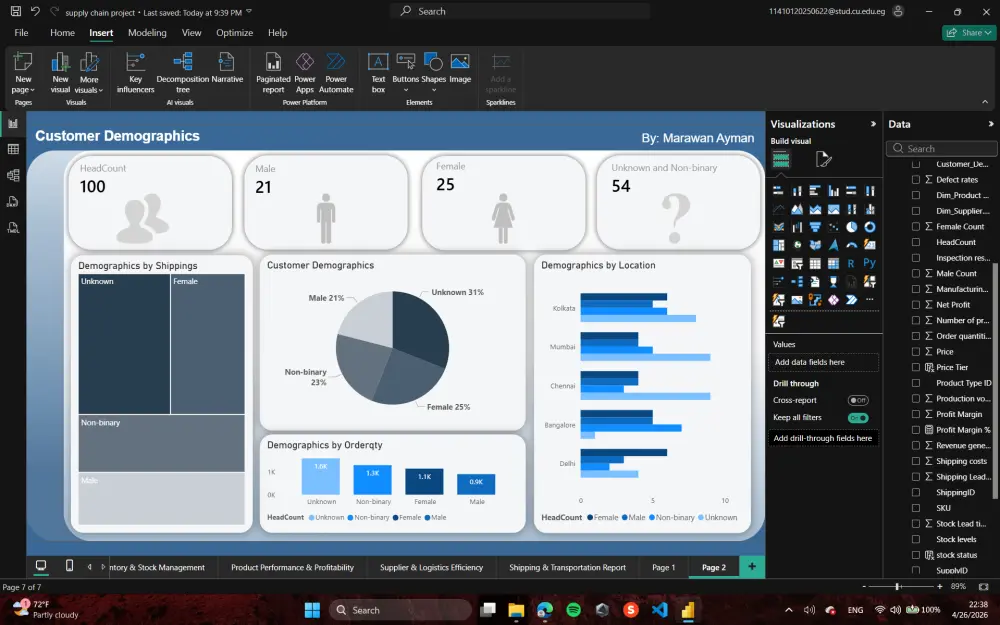Open the File menu
Image resolution: width=1000 pixels, height=625 pixels.
[x=21, y=33]
